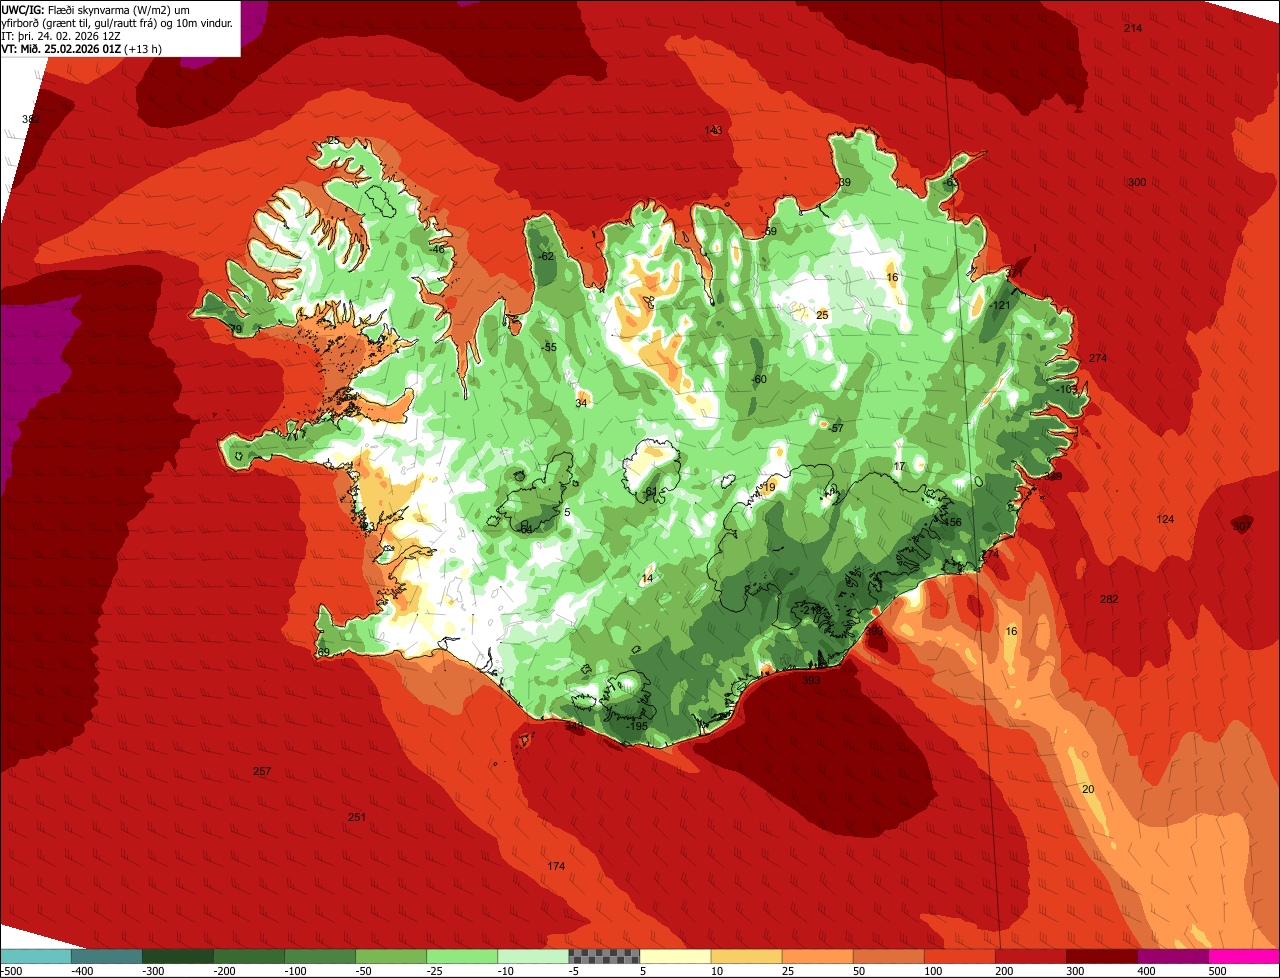Select the map value '61' on the central glacier
This screenshot has height=978, width=1280.
click(651, 491)
